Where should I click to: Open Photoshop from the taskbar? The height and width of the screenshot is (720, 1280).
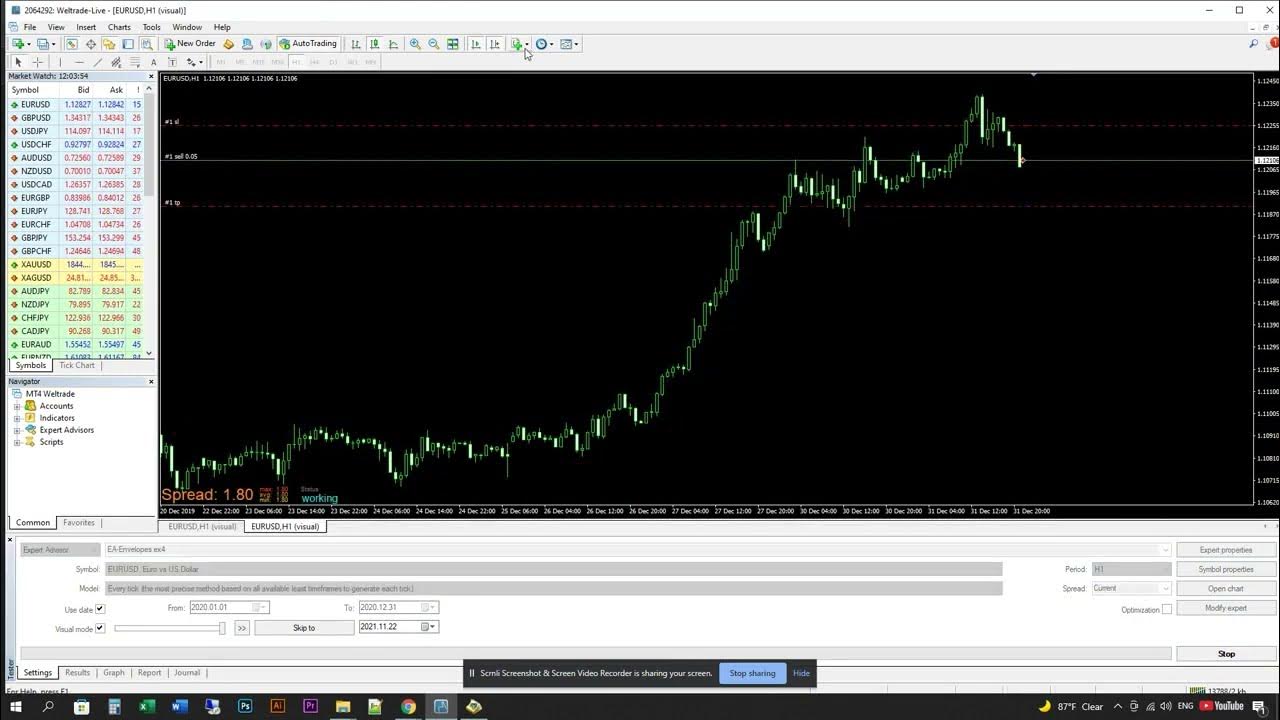tap(245, 706)
